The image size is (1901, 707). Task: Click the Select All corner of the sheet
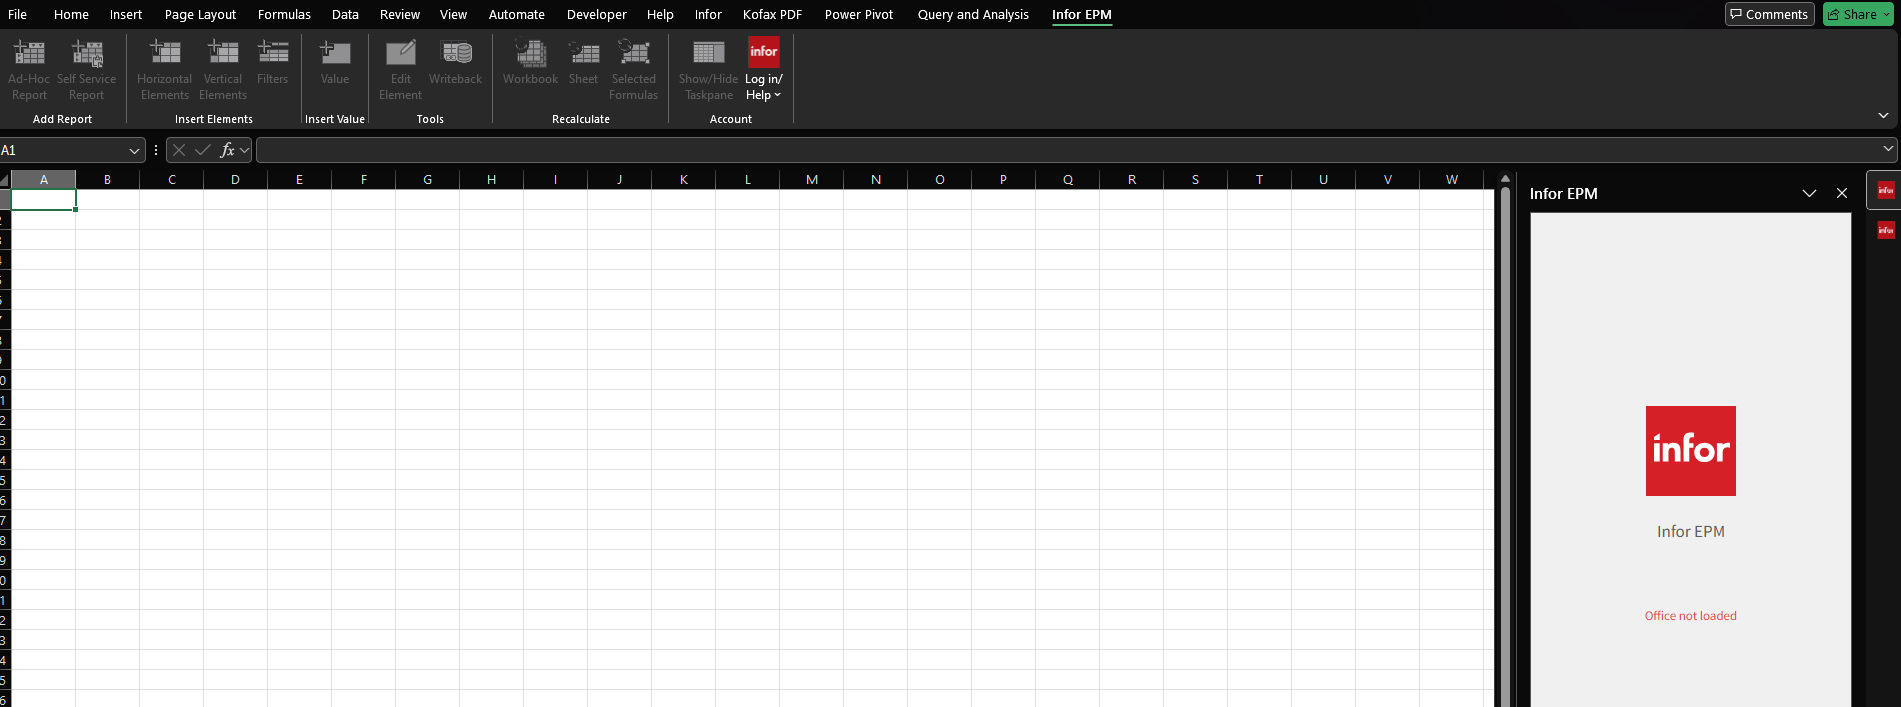tap(5, 180)
